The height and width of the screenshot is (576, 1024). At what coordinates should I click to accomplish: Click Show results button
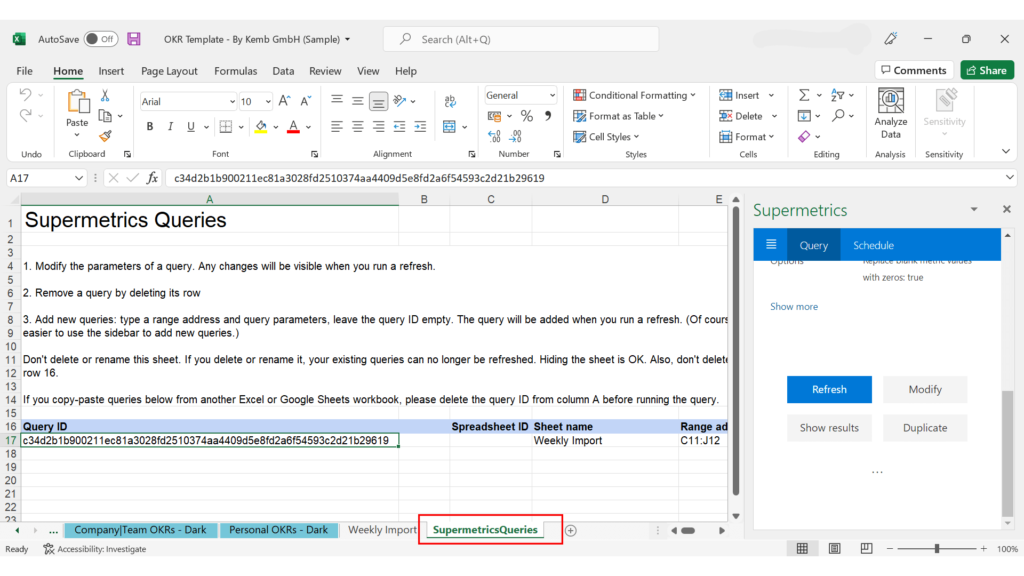[x=829, y=428]
